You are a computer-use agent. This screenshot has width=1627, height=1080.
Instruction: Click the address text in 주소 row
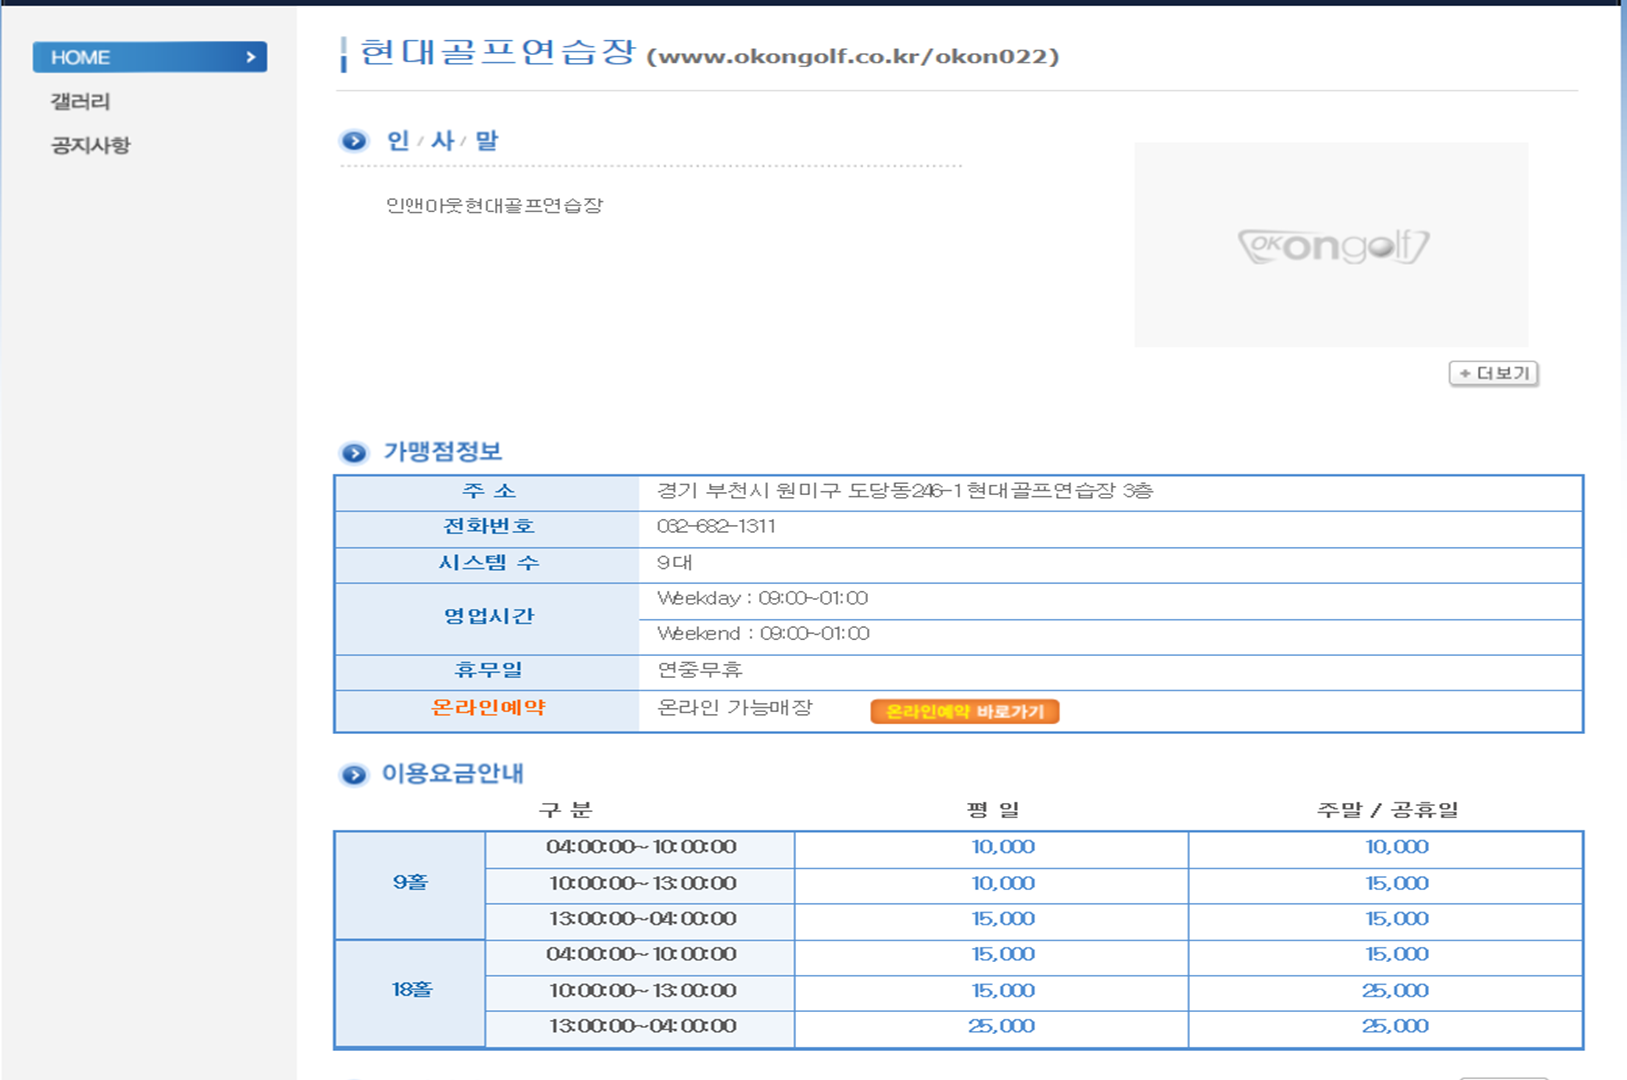[x=904, y=491]
